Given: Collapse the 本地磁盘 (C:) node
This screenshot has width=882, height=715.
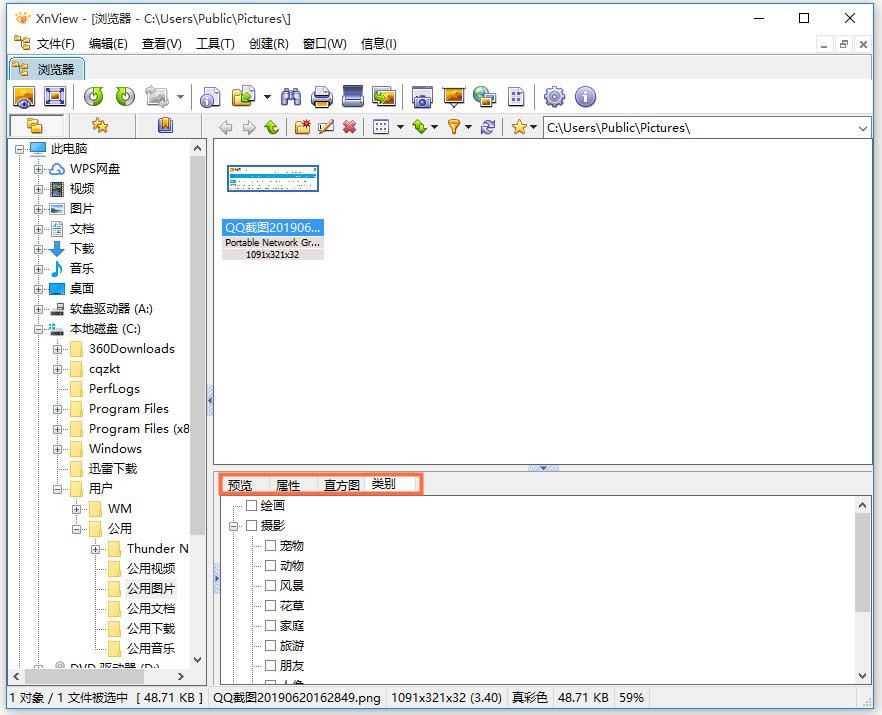Looking at the screenshot, I should 38,329.
